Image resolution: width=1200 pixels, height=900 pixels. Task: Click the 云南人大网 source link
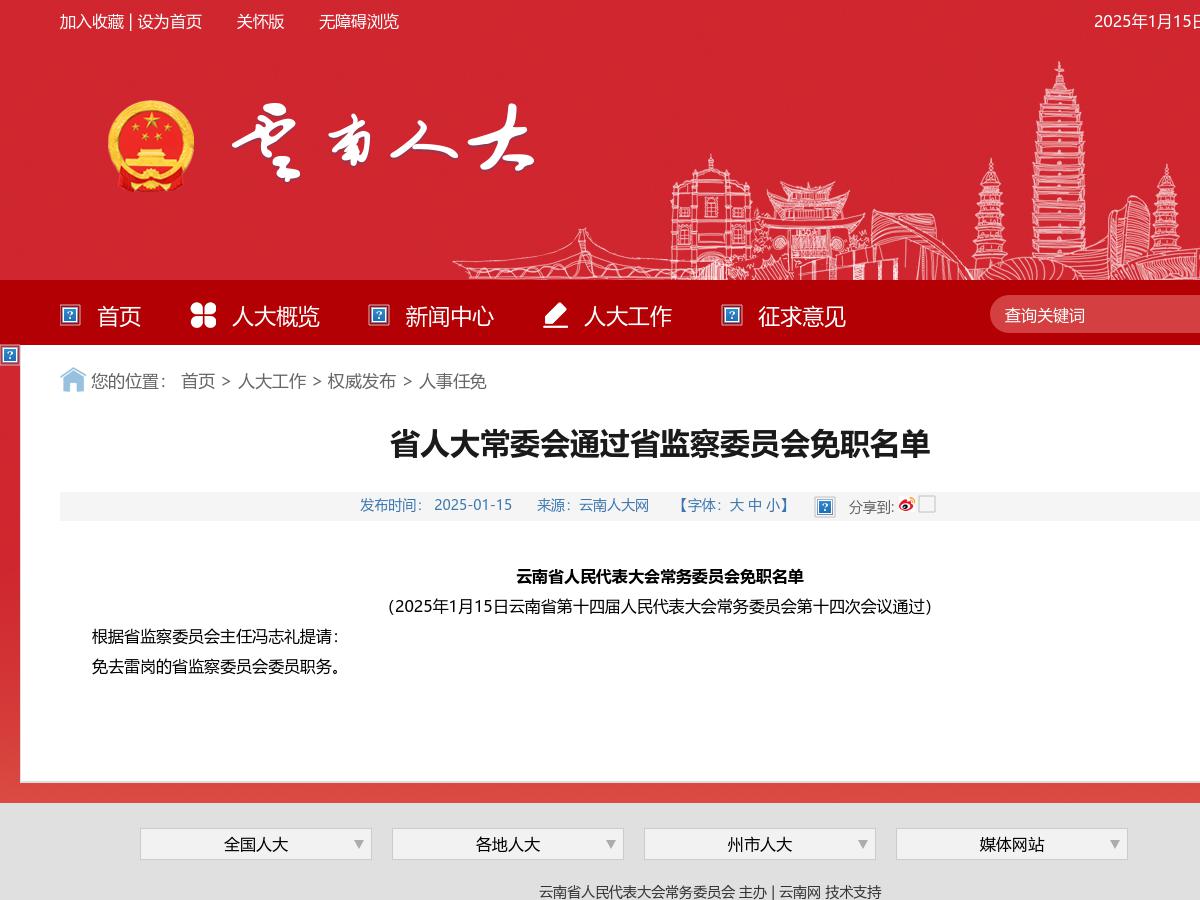[614, 505]
